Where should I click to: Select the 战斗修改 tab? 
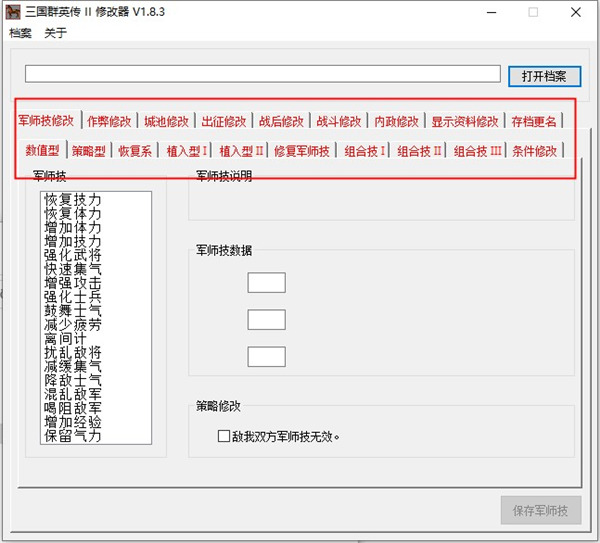pos(339,121)
